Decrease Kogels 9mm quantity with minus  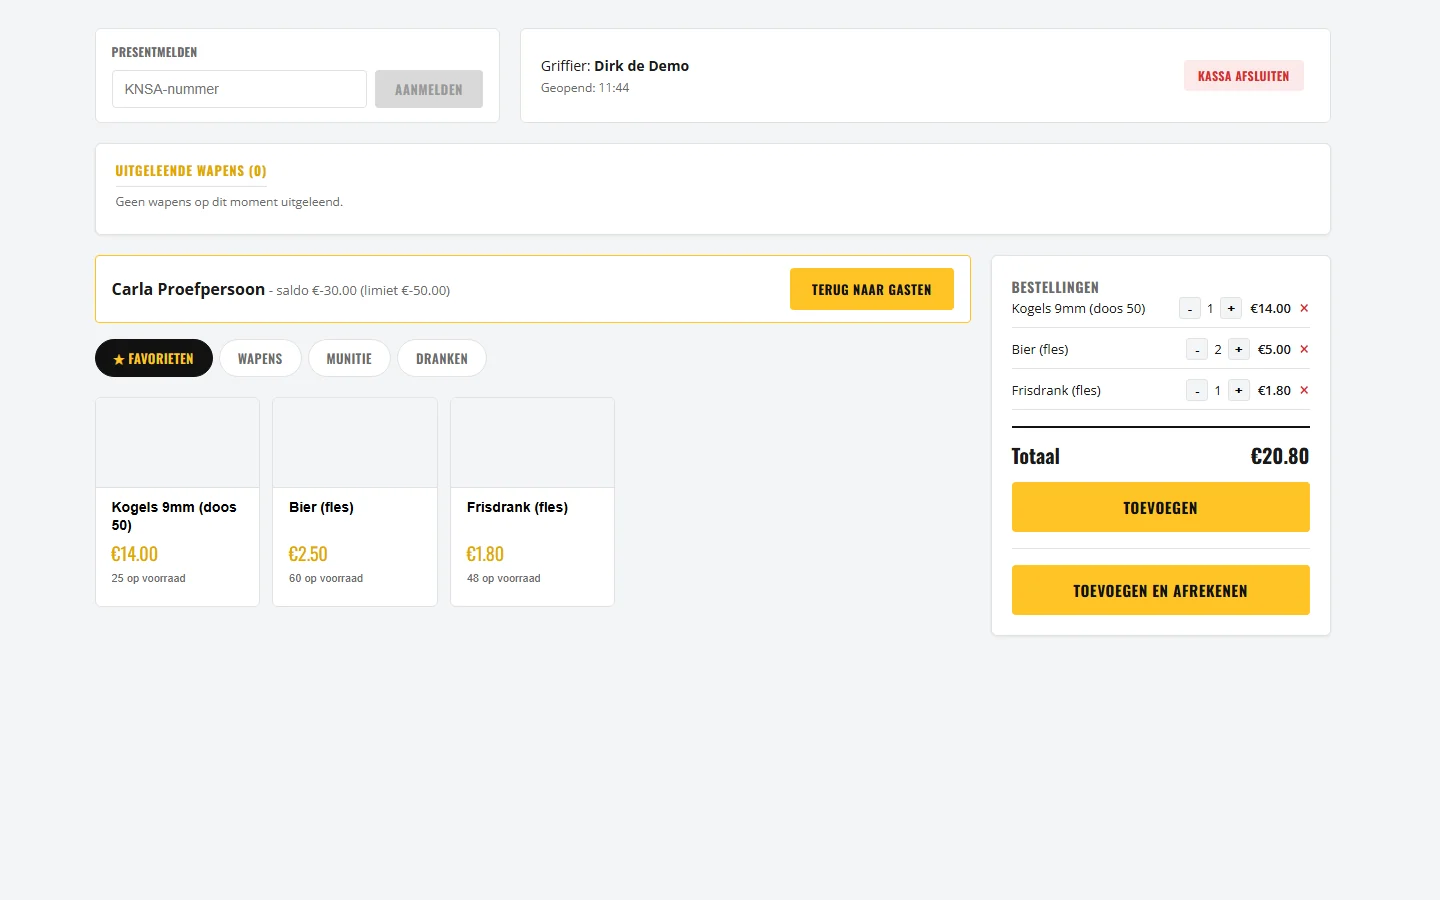[1190, 308]
